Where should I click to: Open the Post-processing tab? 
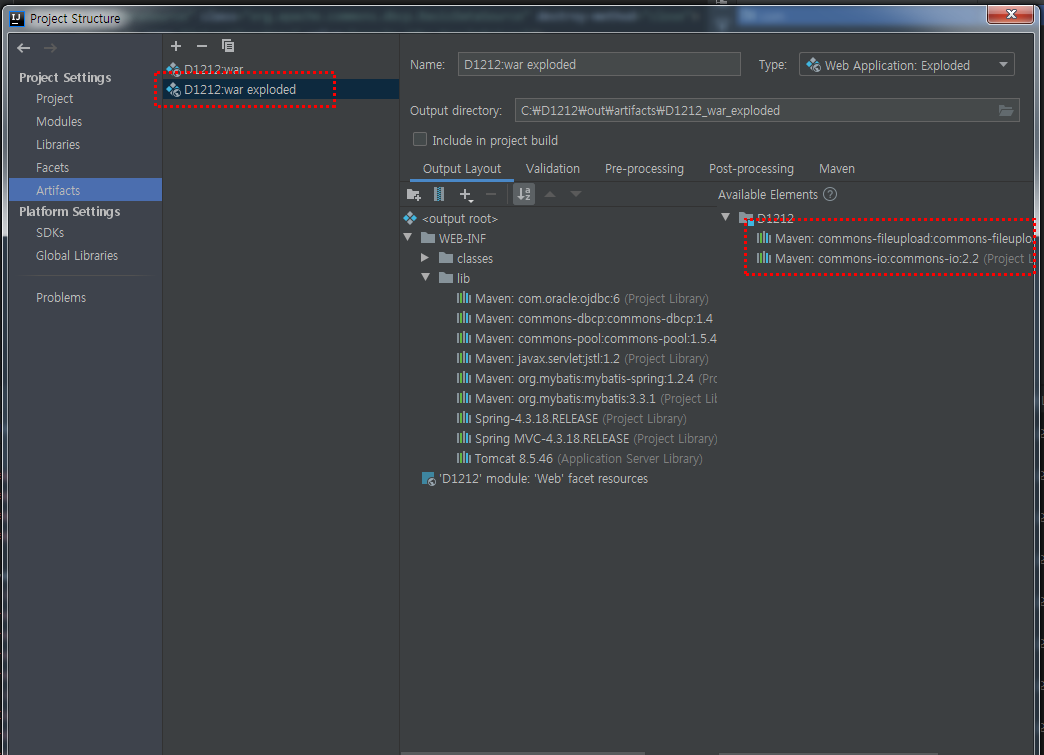[751, 169]
